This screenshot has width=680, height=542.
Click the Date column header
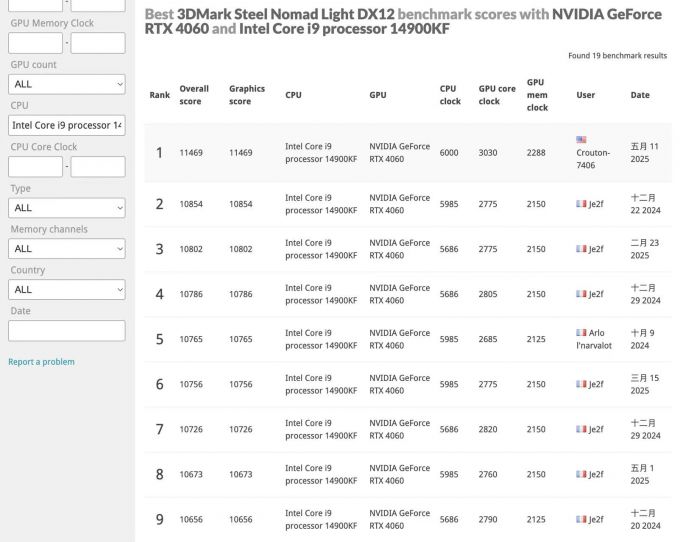[640, 95]
